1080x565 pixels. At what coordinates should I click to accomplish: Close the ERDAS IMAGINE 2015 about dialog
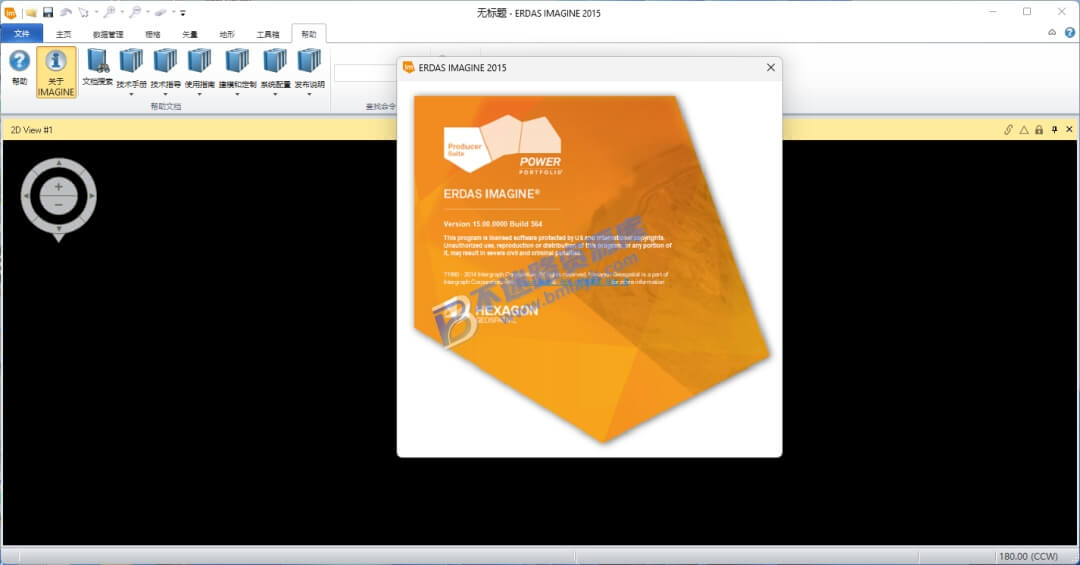coord(771,68)
